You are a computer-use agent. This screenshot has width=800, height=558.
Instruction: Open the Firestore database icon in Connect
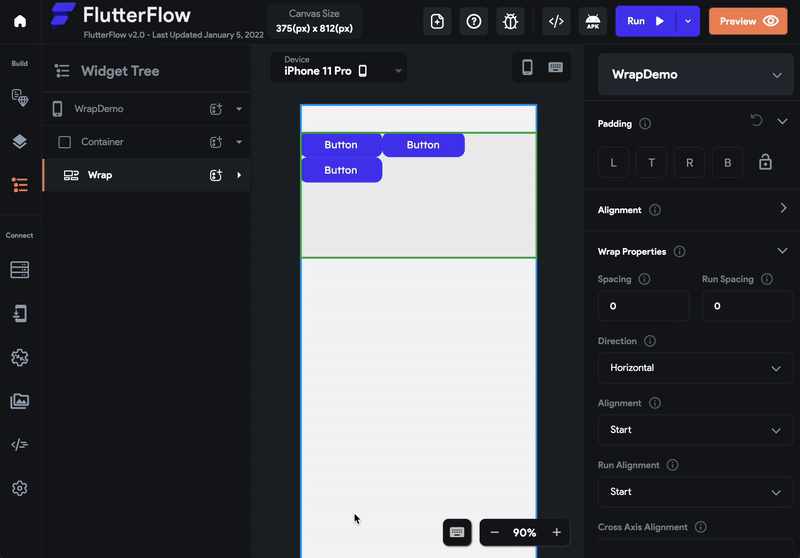pos(20,270)
